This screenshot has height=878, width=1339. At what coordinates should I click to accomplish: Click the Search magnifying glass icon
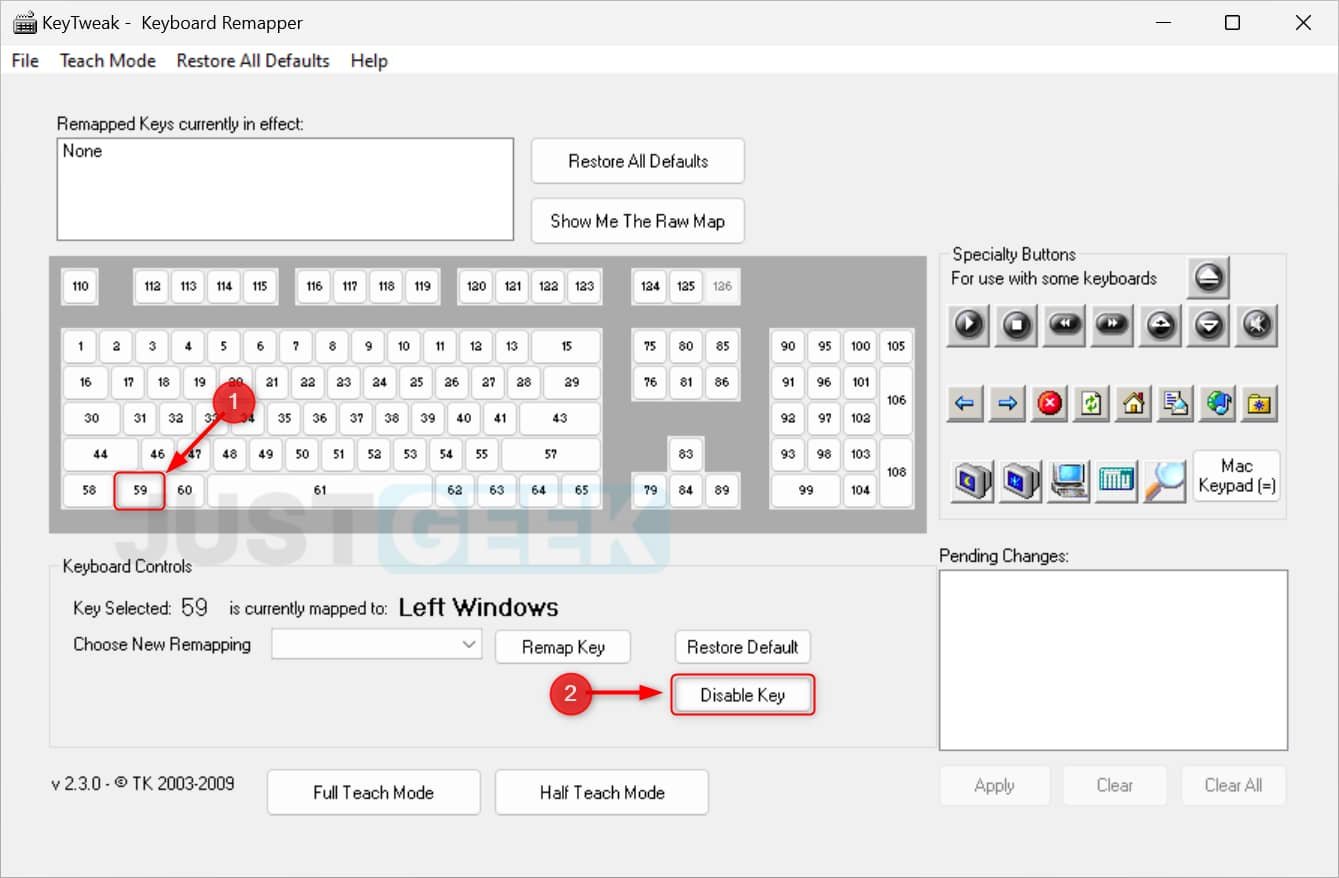click(x=1165, y=480)
